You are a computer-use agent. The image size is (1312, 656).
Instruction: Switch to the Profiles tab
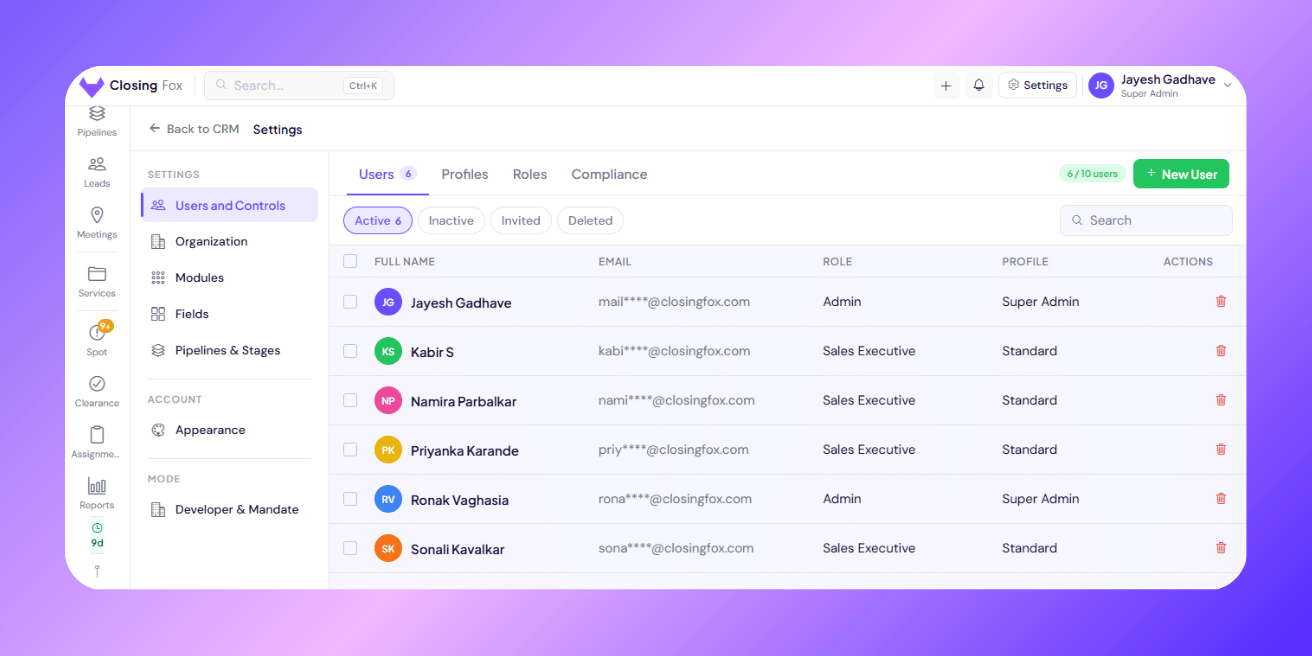(465, 174)
